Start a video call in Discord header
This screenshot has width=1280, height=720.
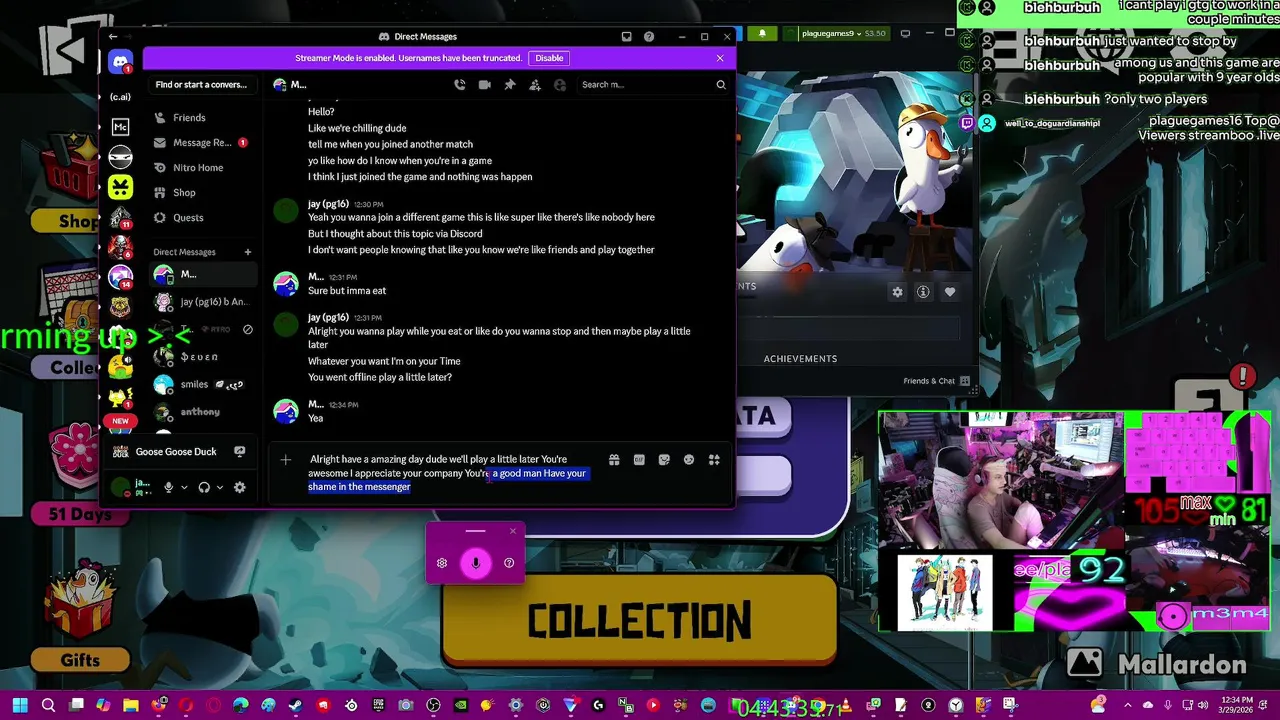click(x=485, y=85)
